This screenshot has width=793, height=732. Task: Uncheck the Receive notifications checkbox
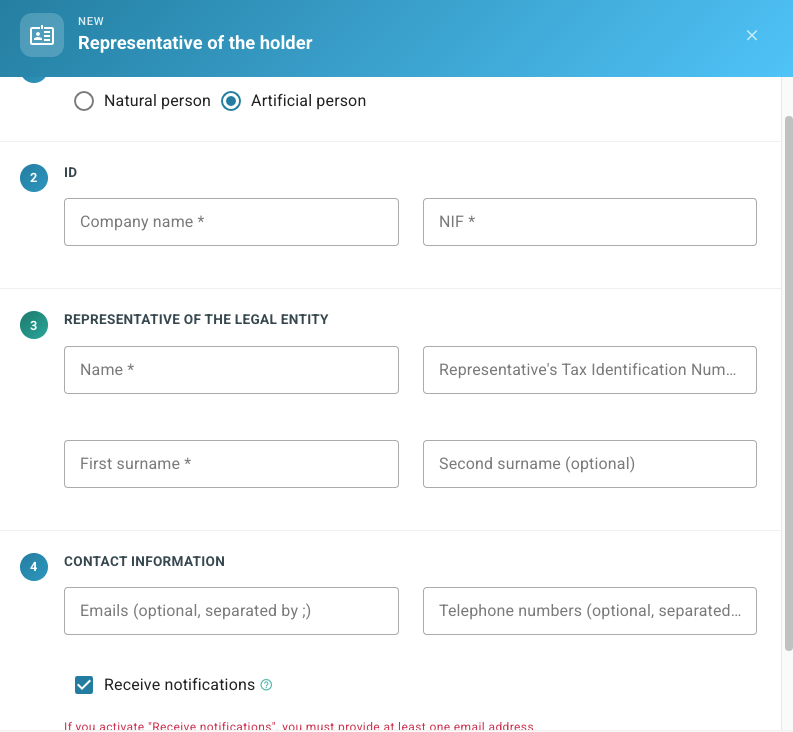pyautogui.click(x=84, y=685)
